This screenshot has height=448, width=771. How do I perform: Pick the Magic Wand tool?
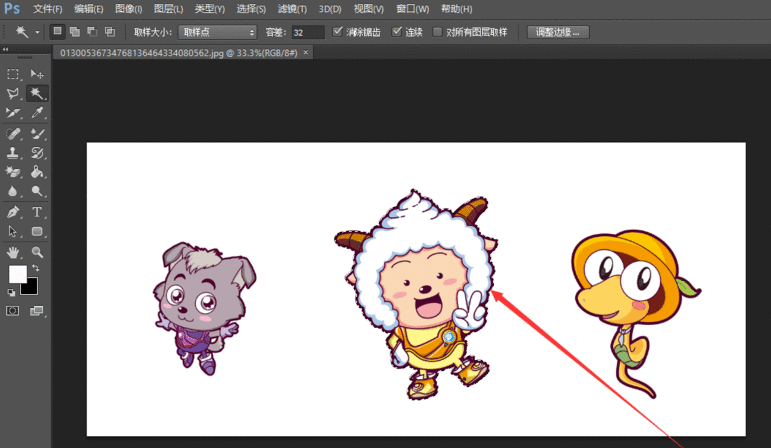tap(37, 93)
